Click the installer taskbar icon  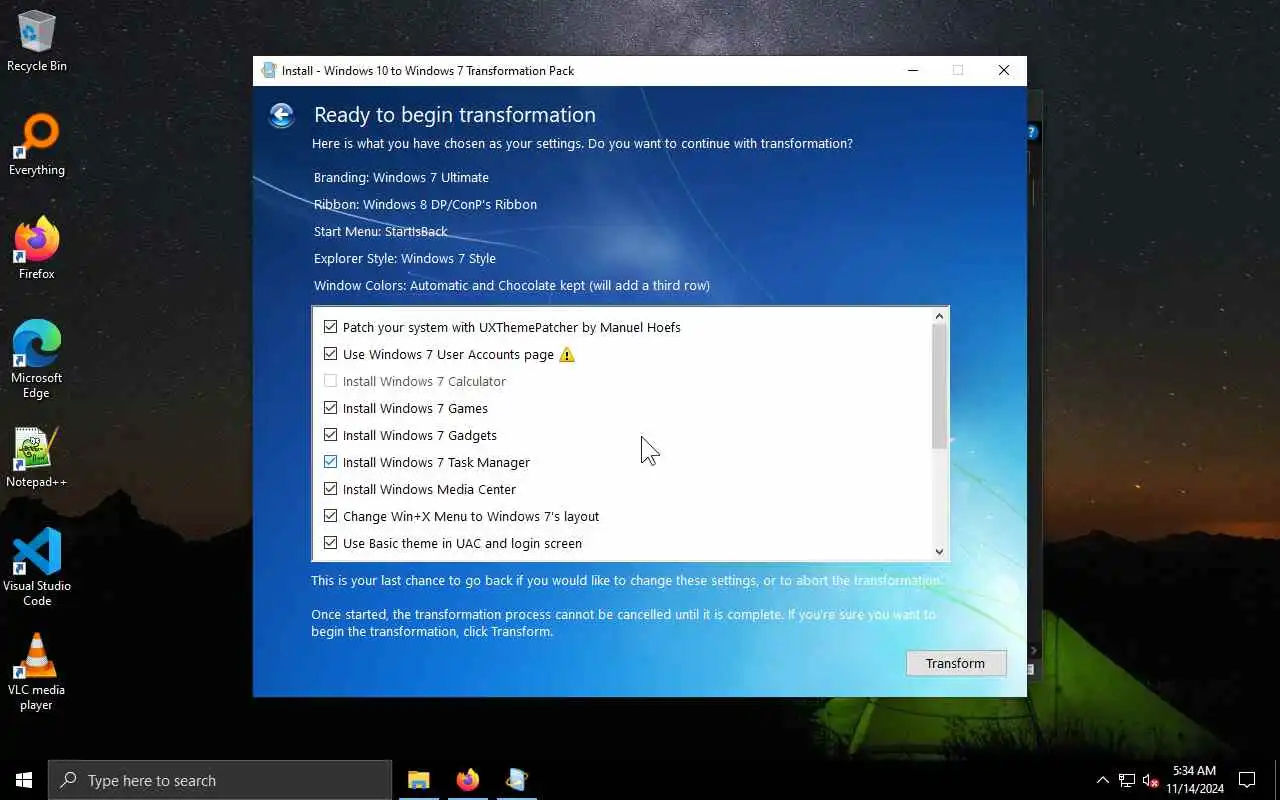click(x=516, y=780)
